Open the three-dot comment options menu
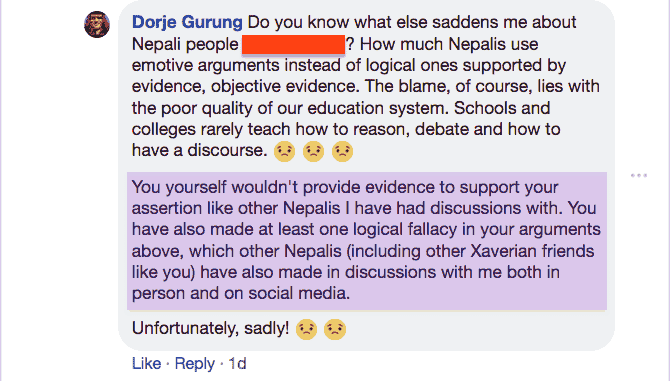 [638, 175]
